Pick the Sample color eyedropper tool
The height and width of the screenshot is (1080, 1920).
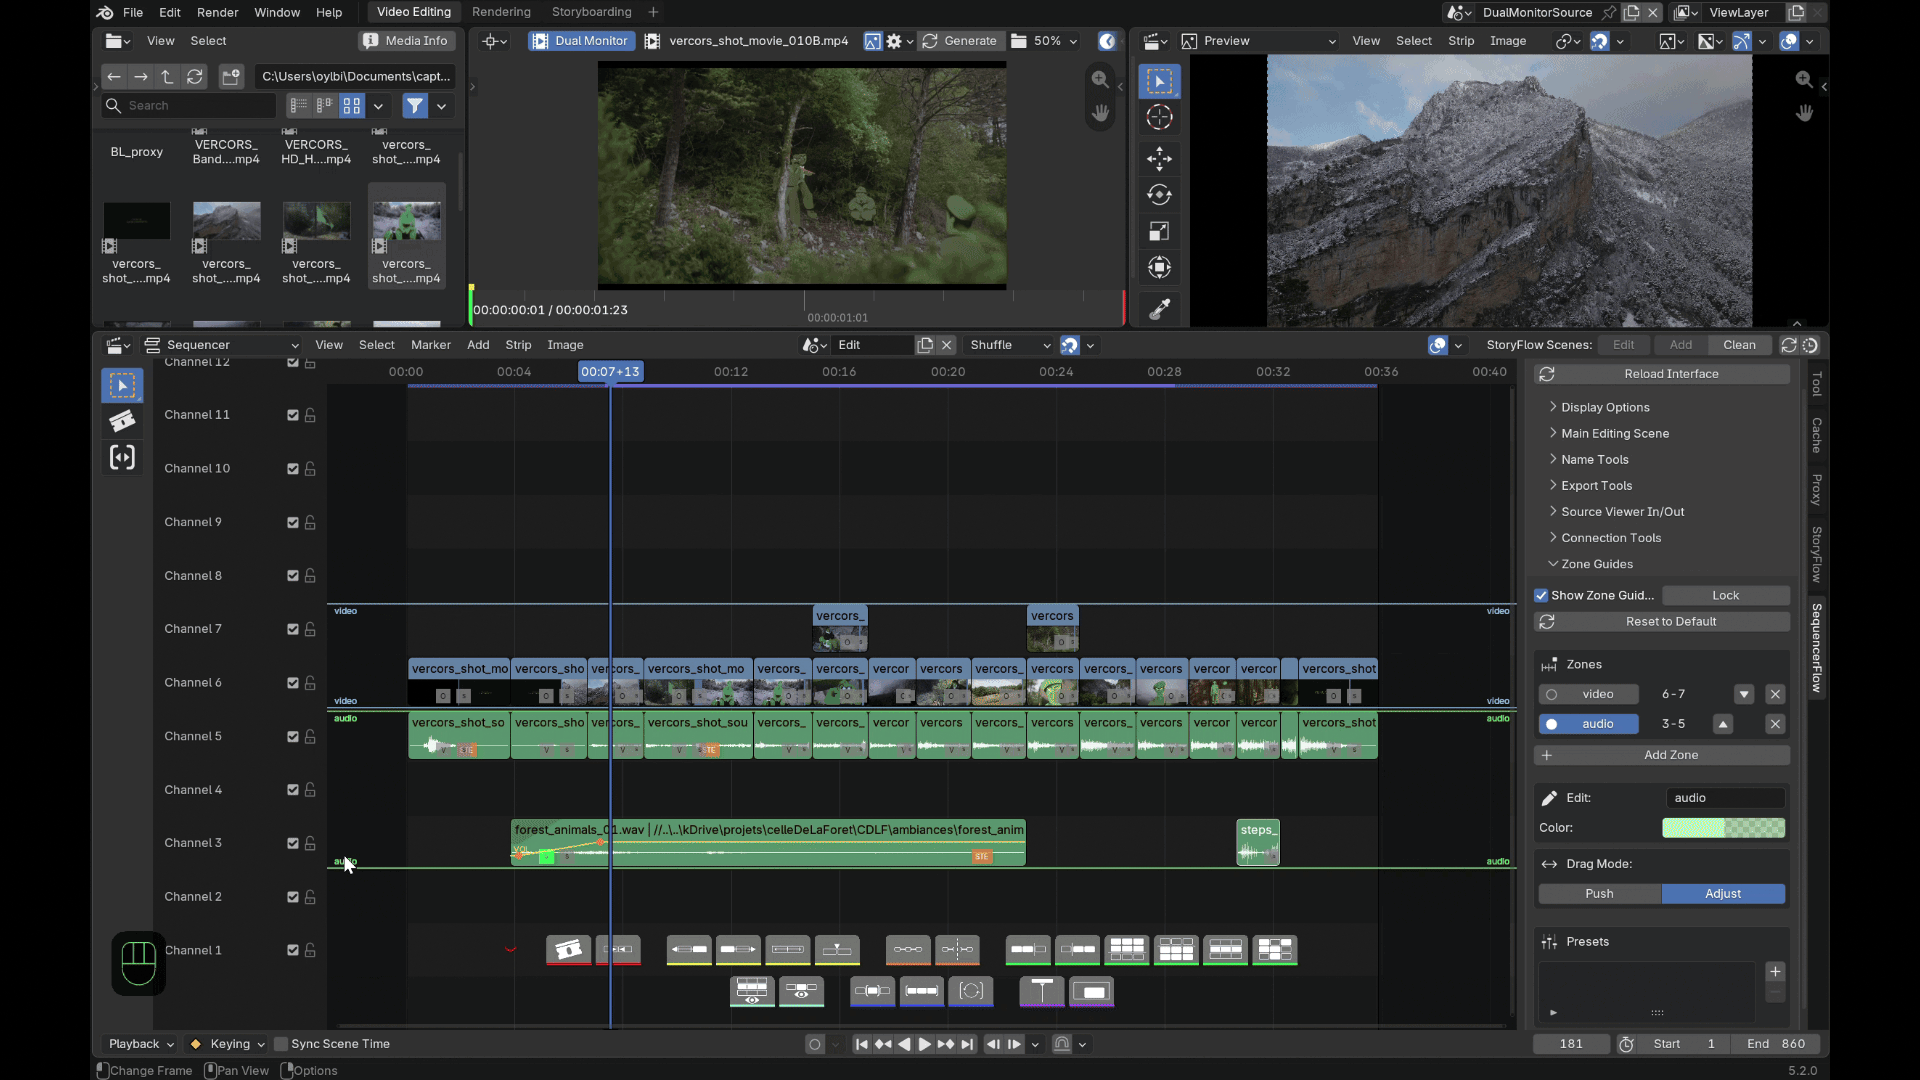pos(1159,310)
